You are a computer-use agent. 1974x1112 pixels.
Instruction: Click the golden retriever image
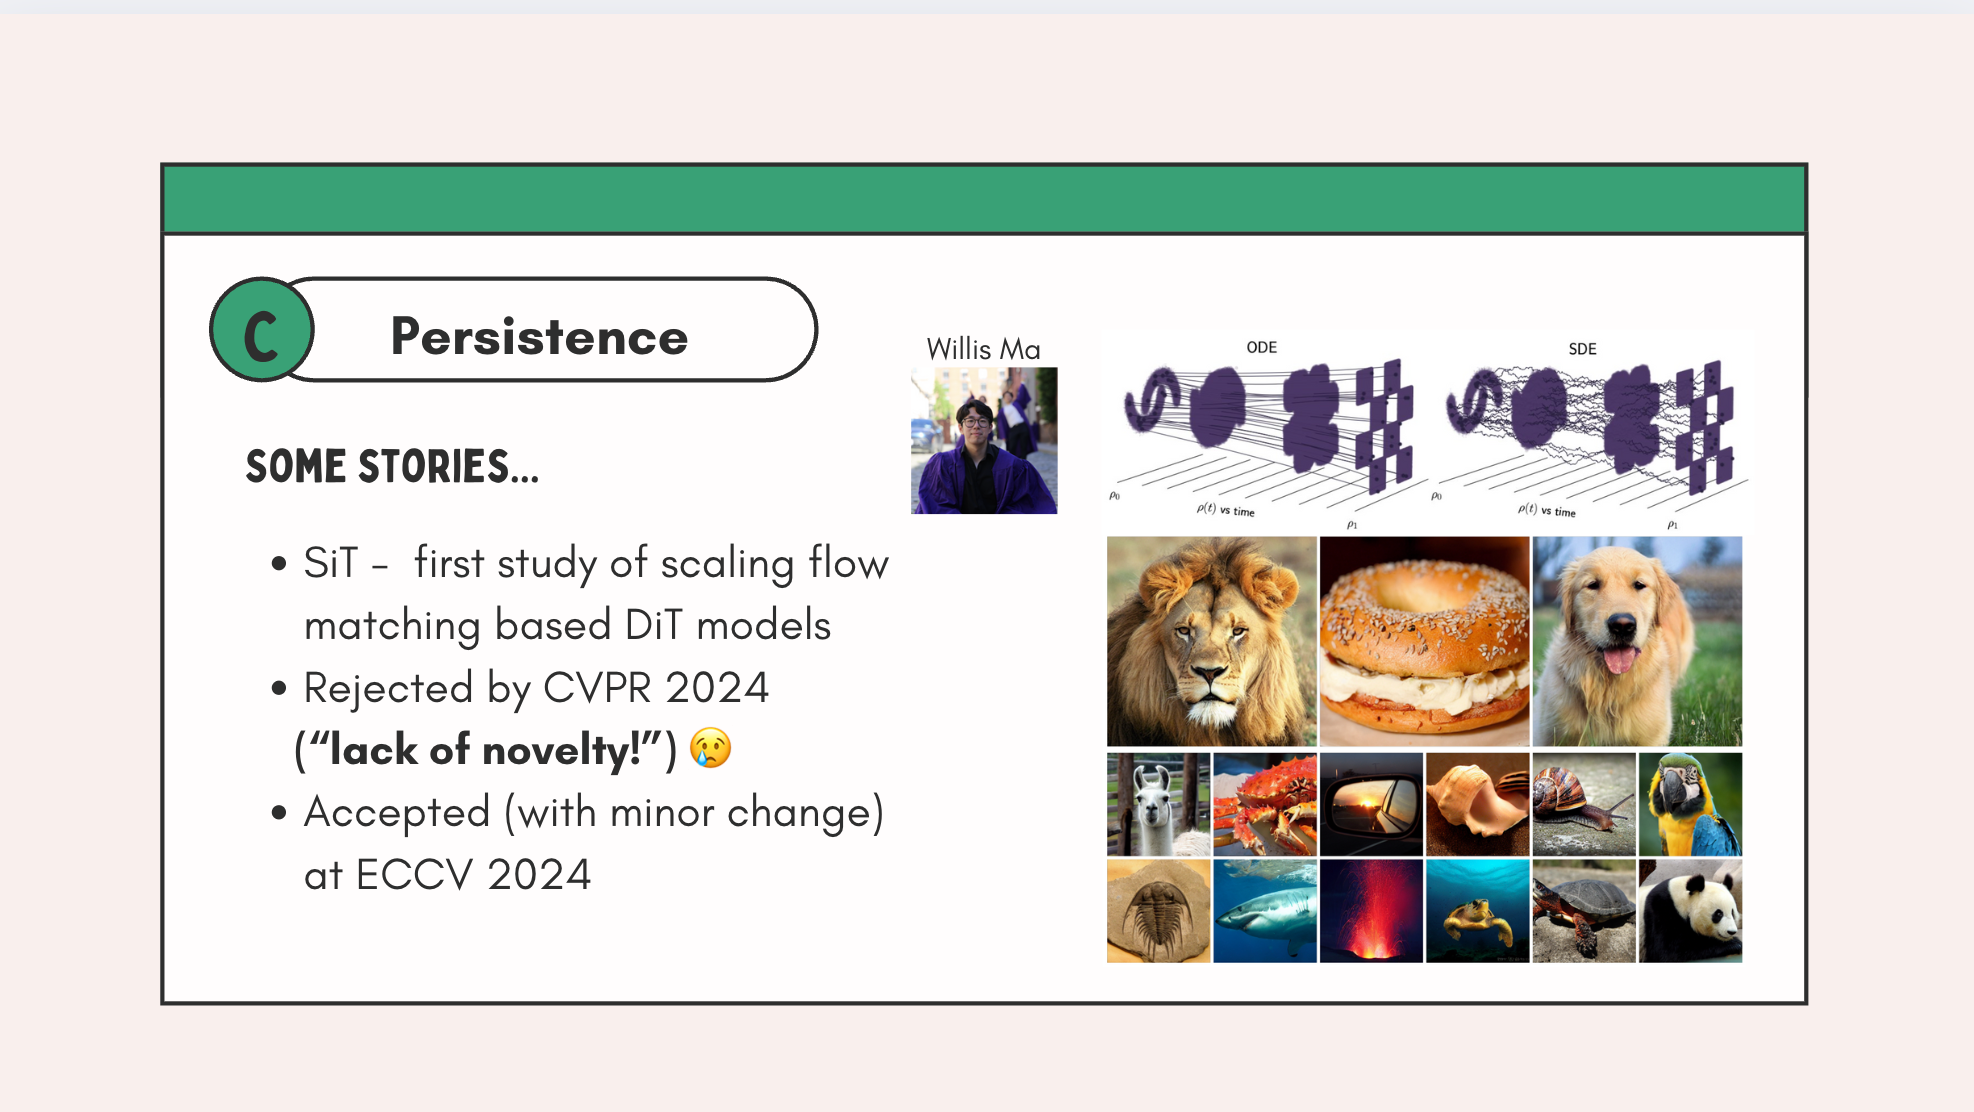(1637, 641)
